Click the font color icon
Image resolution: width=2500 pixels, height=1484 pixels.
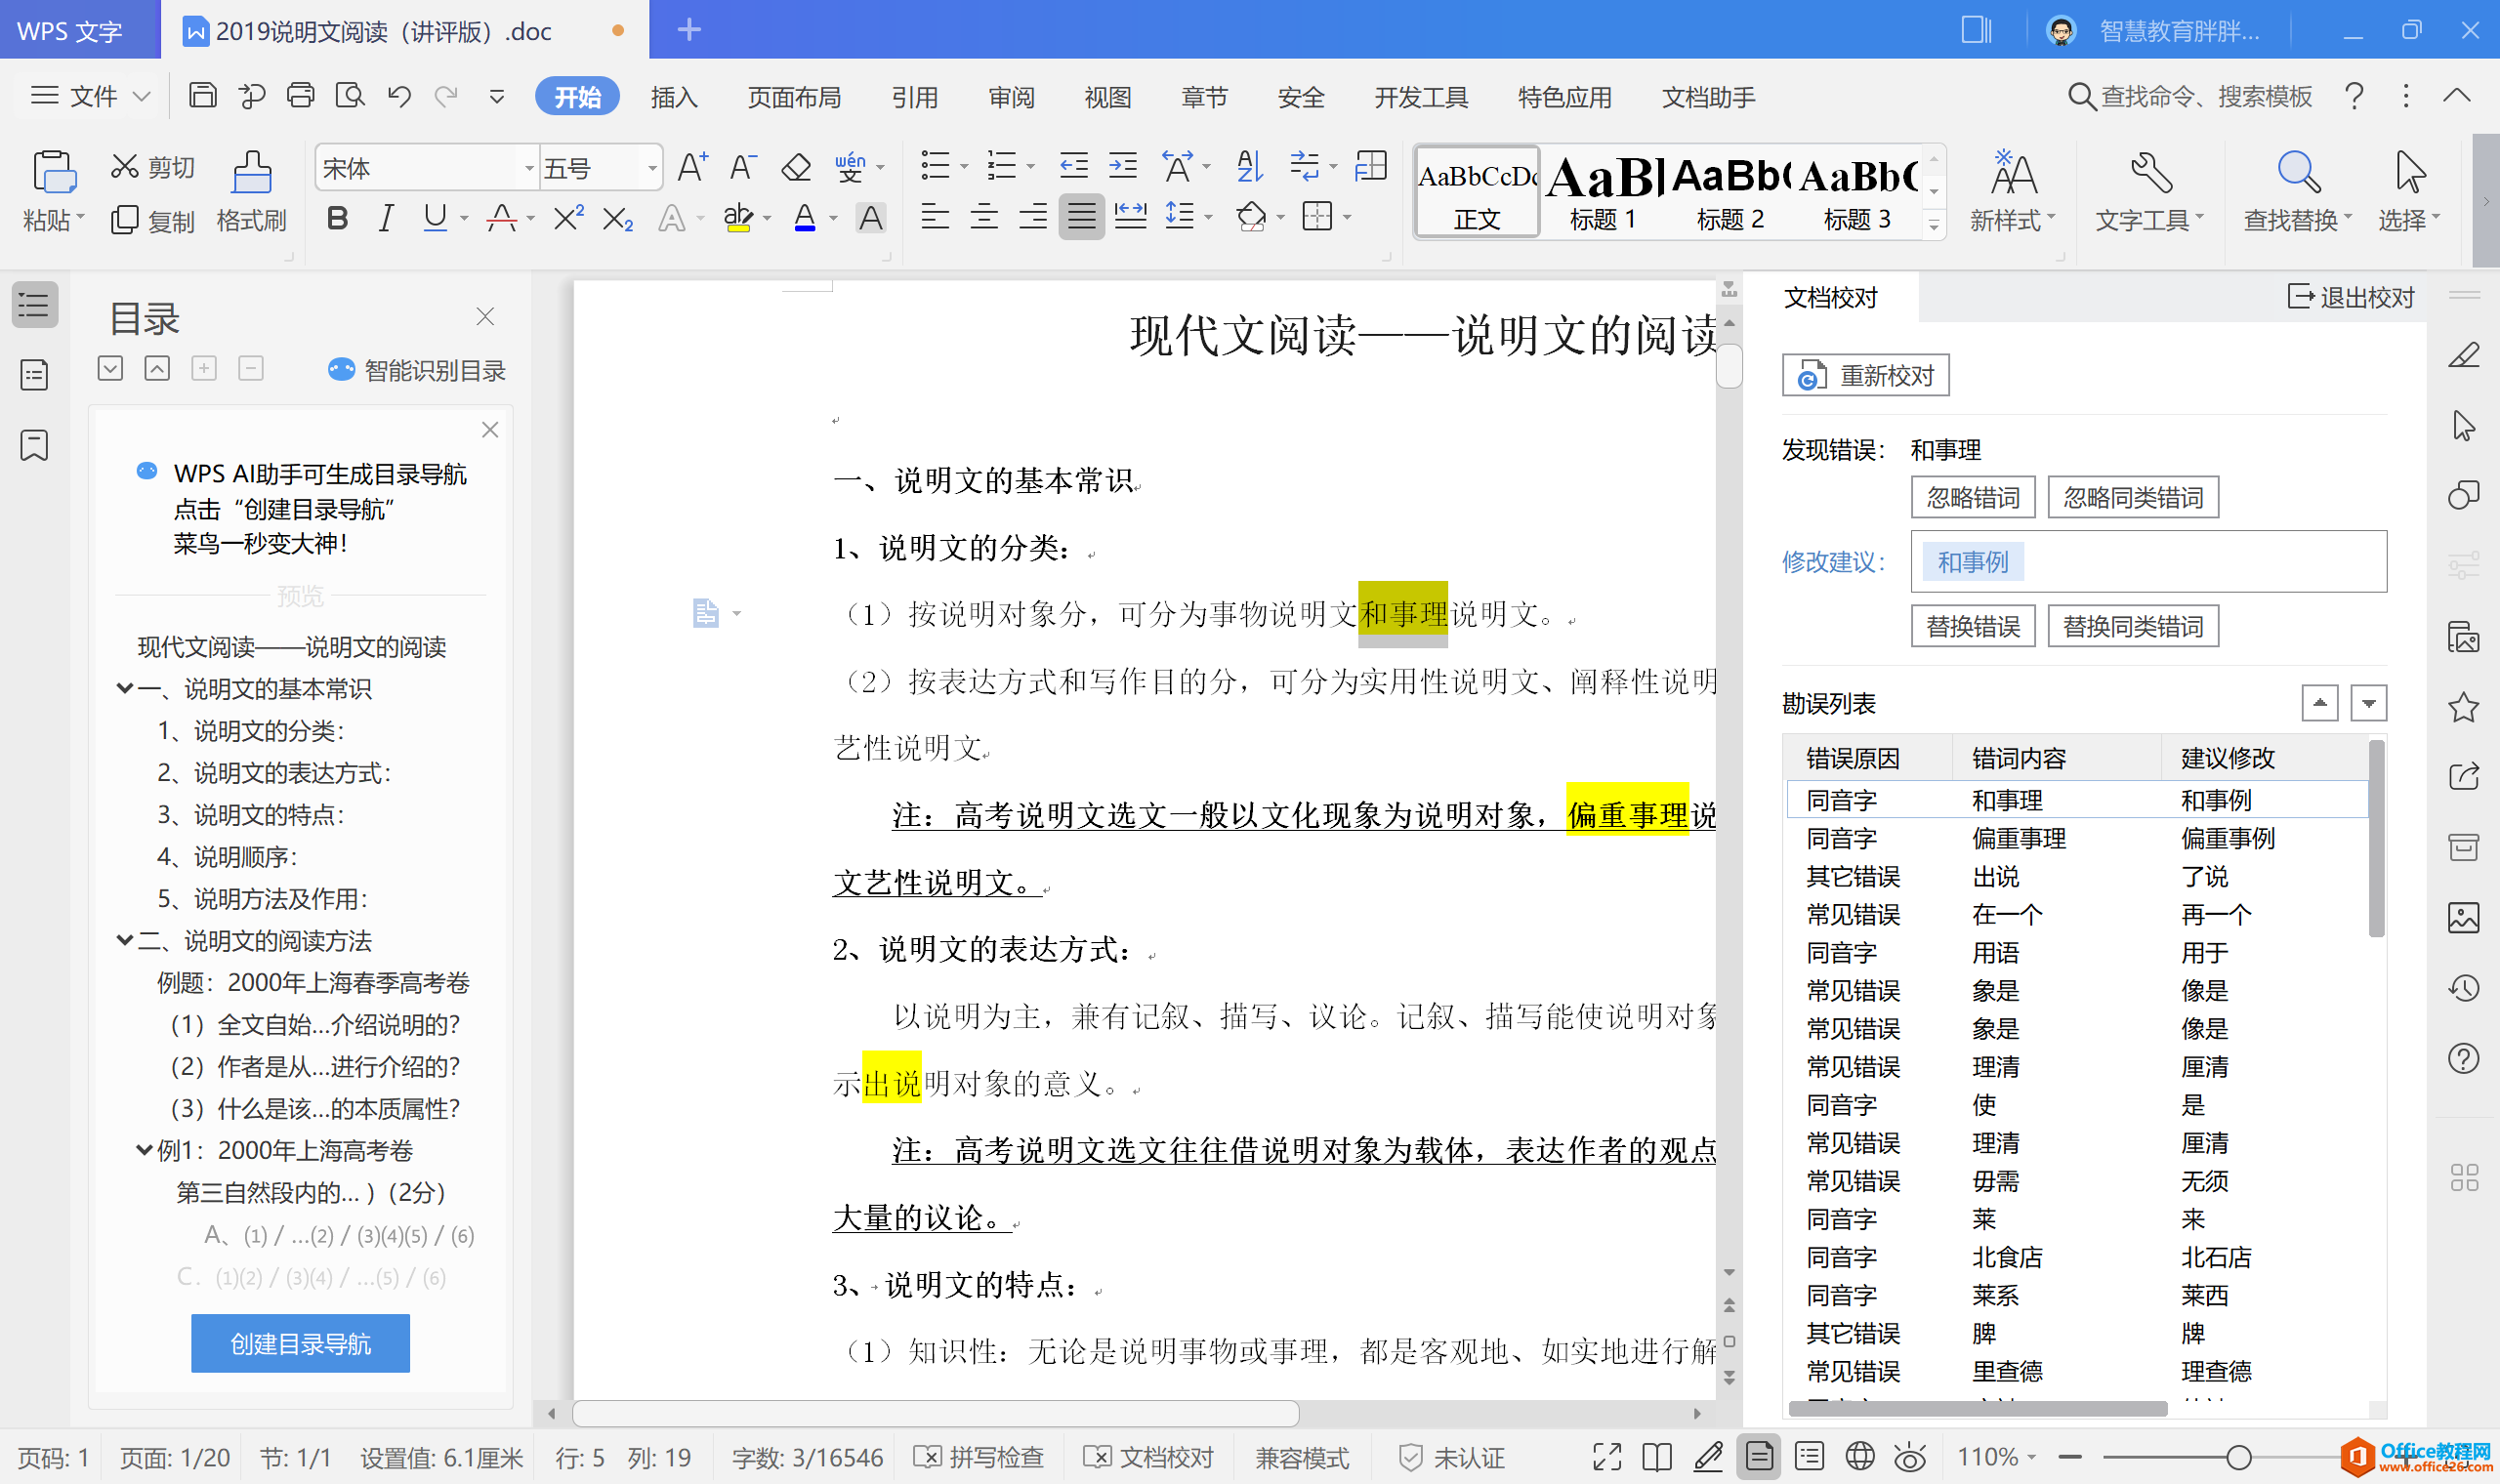click(804, 218)
